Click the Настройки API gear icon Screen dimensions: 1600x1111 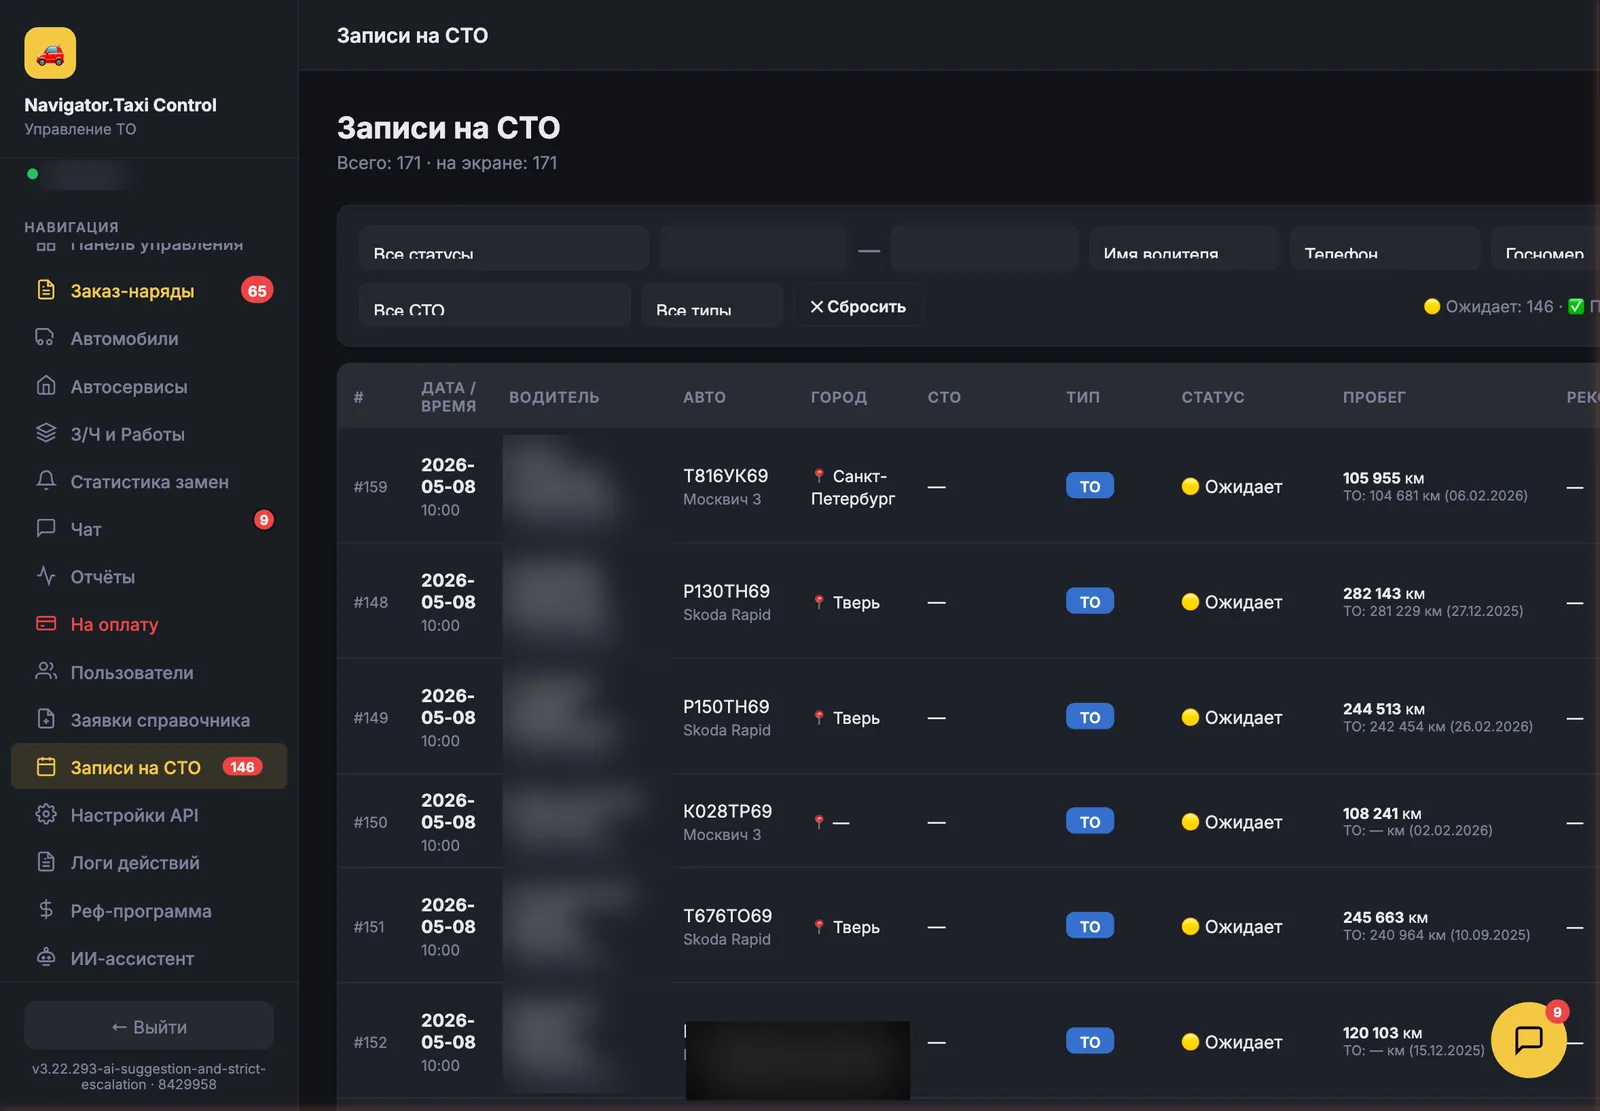coord(46,814)
